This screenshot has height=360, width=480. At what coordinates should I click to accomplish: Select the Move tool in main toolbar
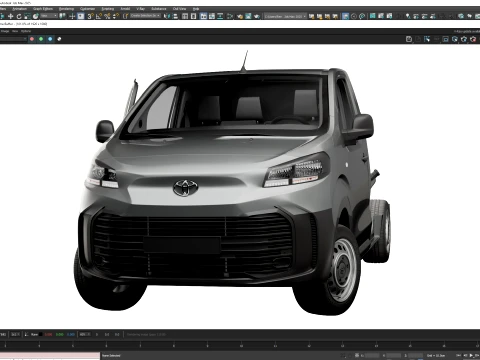click(11, 16)
